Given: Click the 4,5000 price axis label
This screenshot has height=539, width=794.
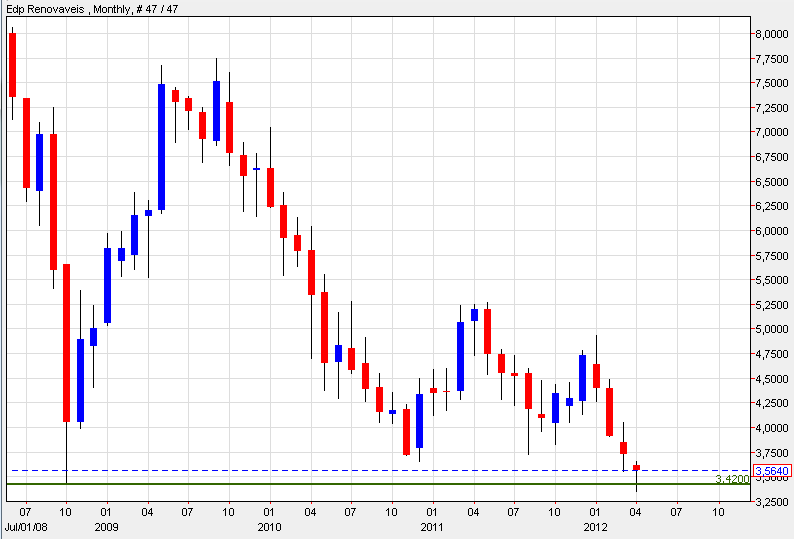Looking at the screenshot, I should click(x=772, y=379).
